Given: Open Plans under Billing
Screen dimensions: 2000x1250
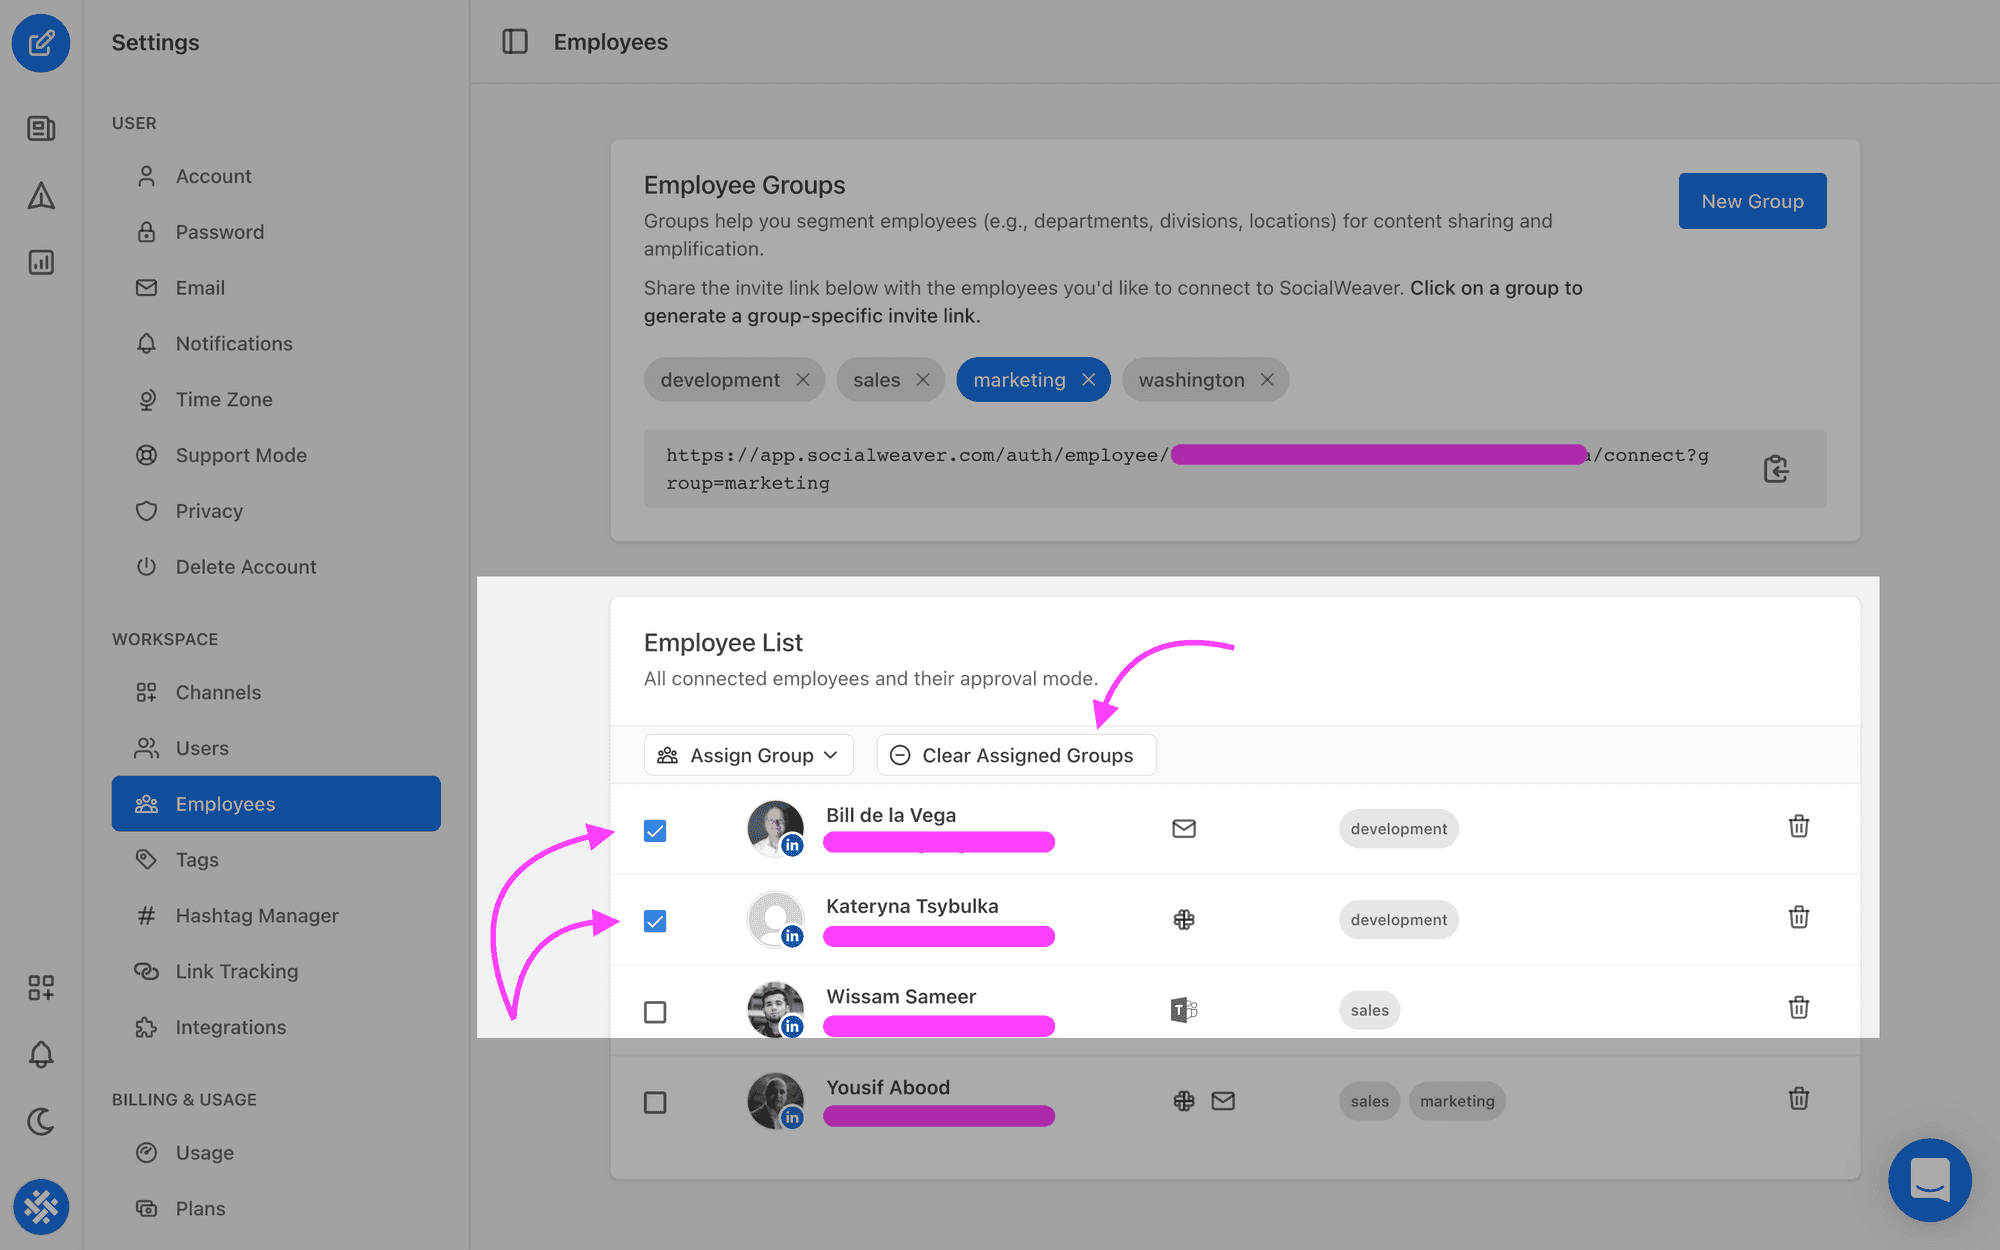Looking at the screenshot, I should coord(276,1209).
